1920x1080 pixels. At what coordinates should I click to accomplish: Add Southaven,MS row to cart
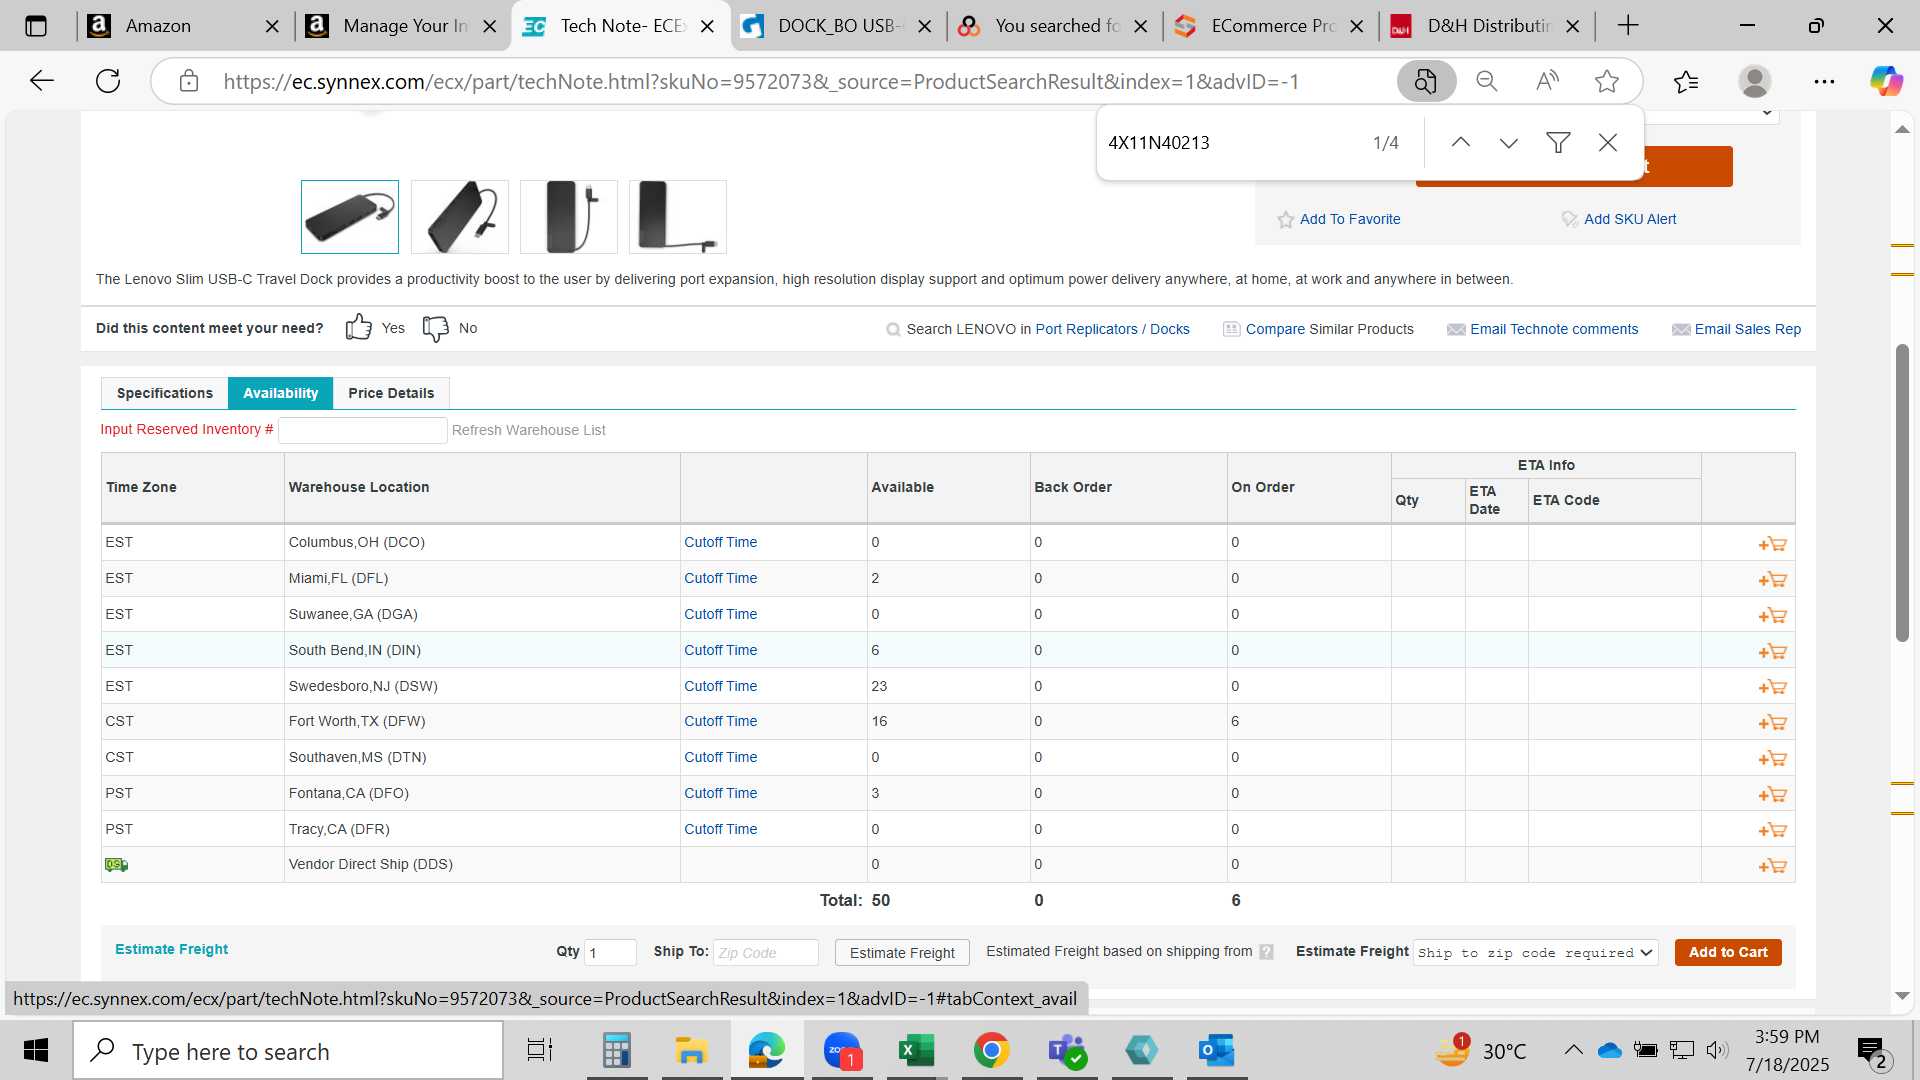(1772, 759)
